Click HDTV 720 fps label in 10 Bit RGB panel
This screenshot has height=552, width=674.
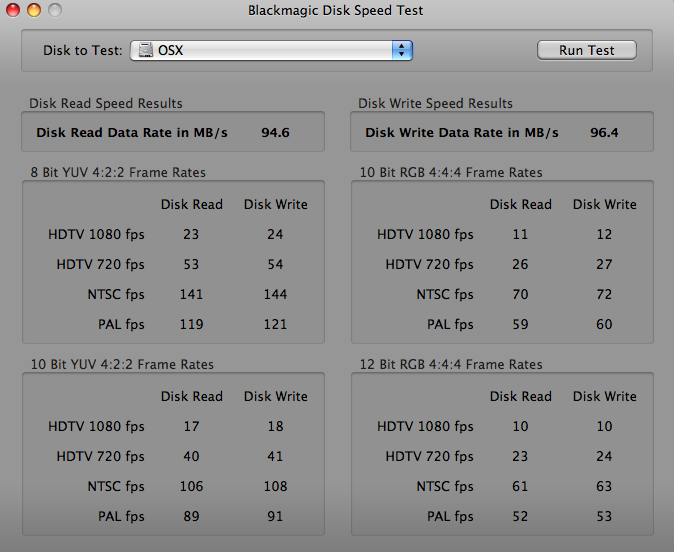coord(429,265)
